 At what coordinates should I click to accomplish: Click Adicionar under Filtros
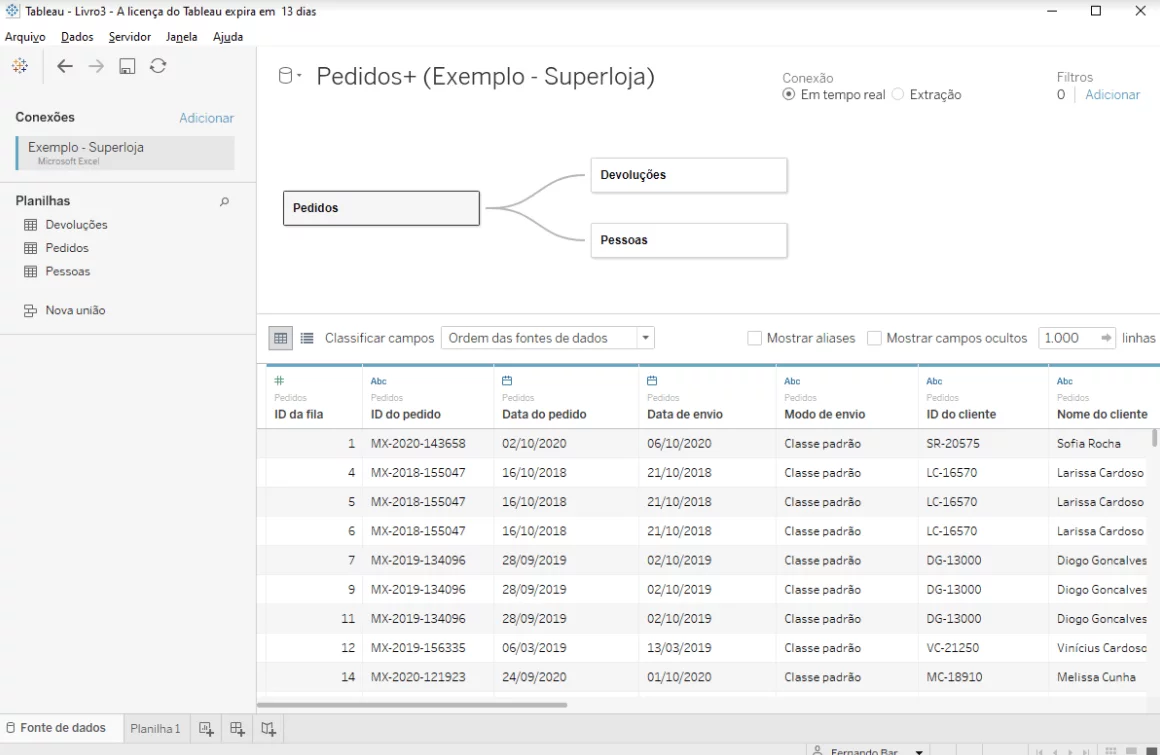(x=1112, y=95)
